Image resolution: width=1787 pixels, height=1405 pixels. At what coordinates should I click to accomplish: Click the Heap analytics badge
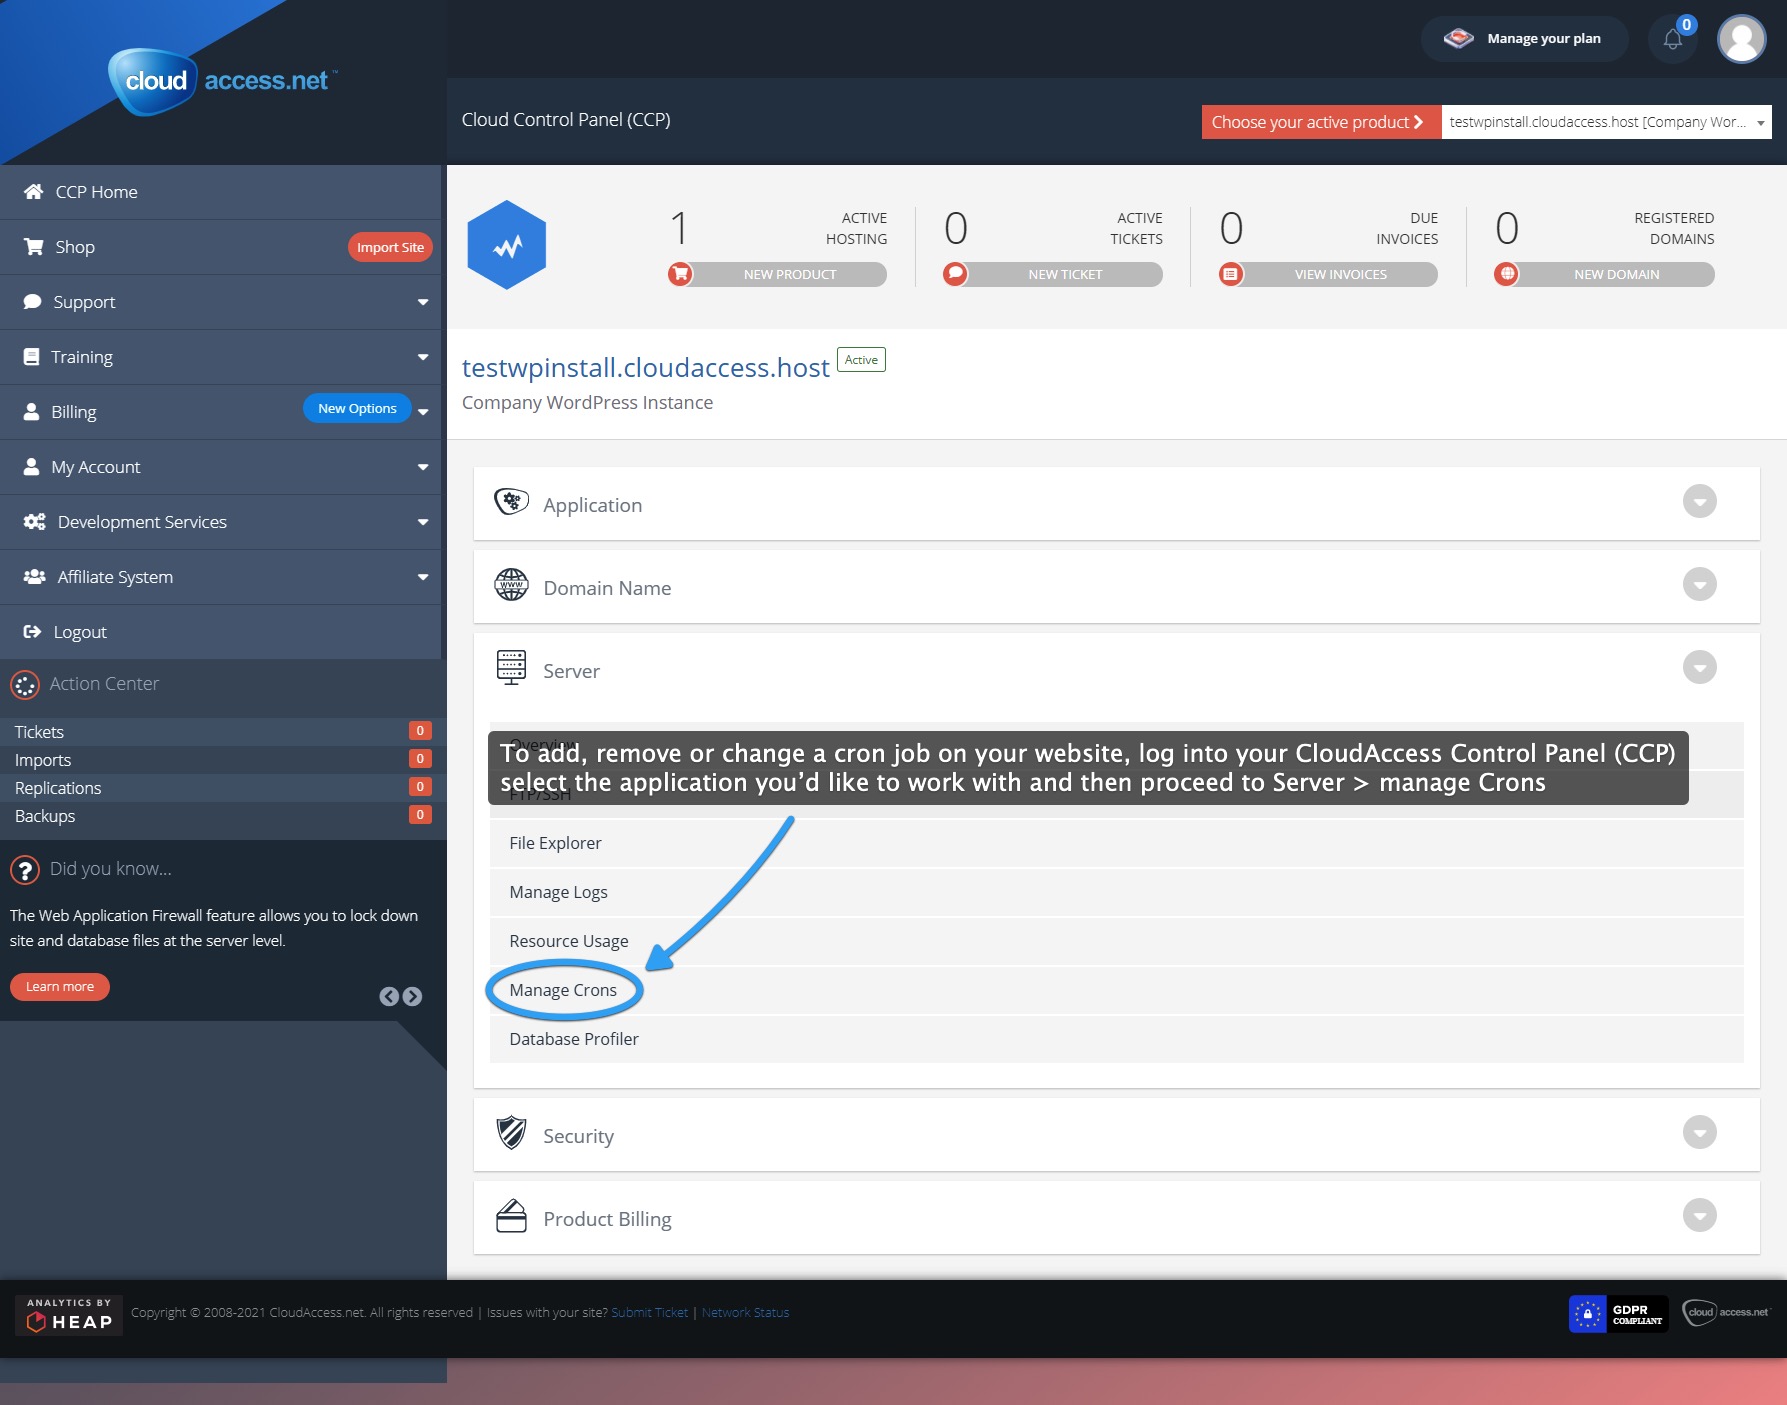[69, 1315]
